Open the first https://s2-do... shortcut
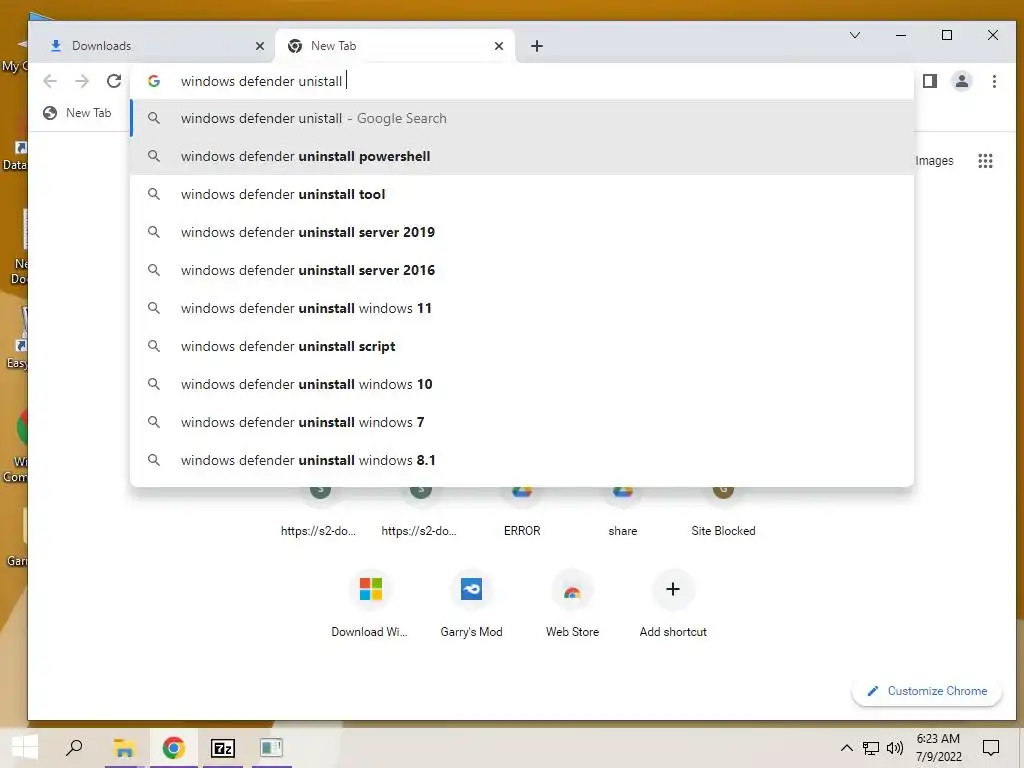1024x768 pixels. [x=319, y=511]
